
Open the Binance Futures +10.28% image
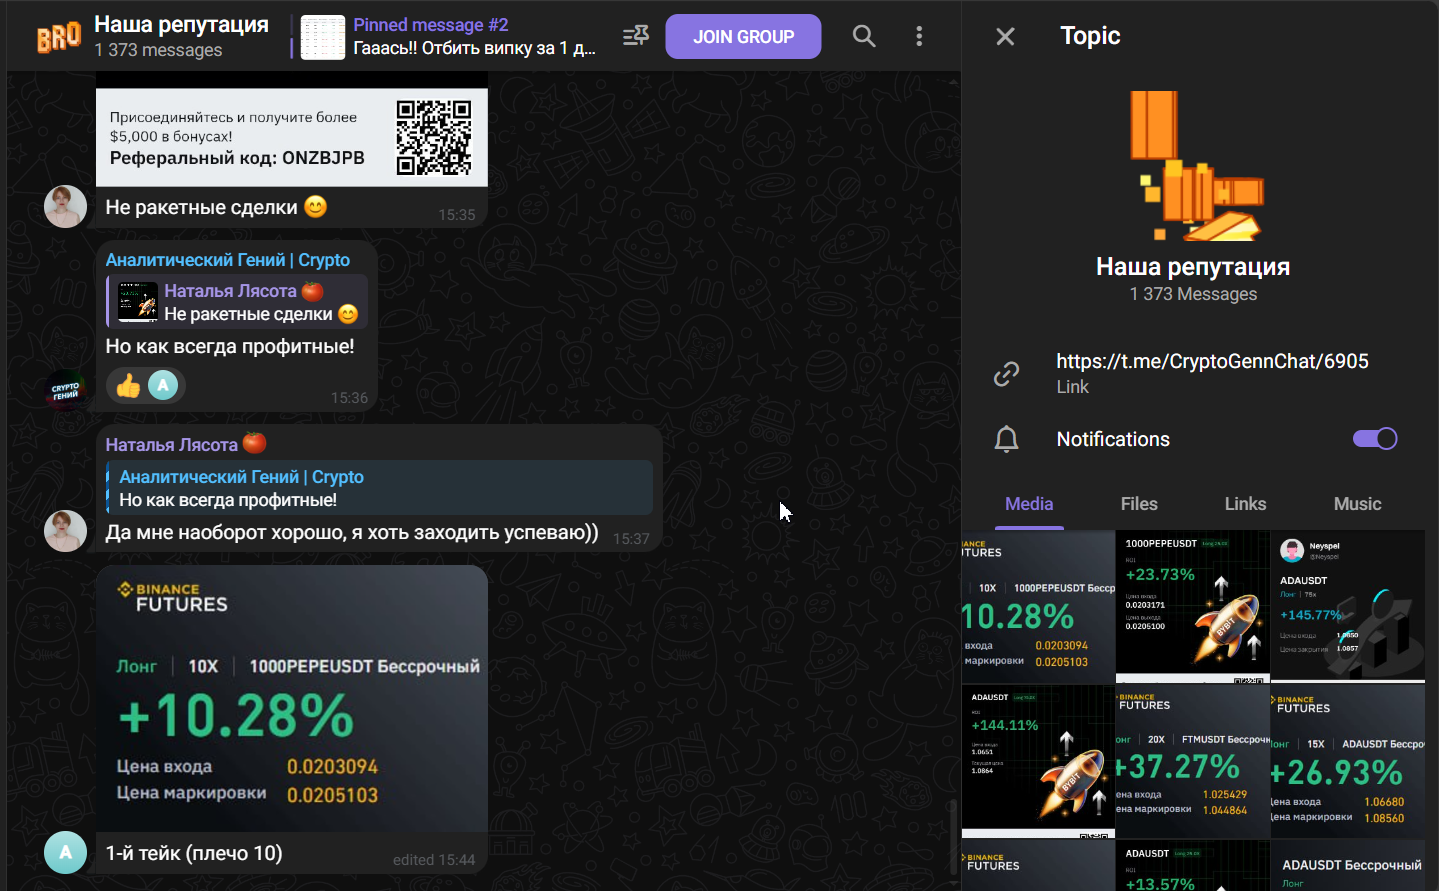coord(292,698)
